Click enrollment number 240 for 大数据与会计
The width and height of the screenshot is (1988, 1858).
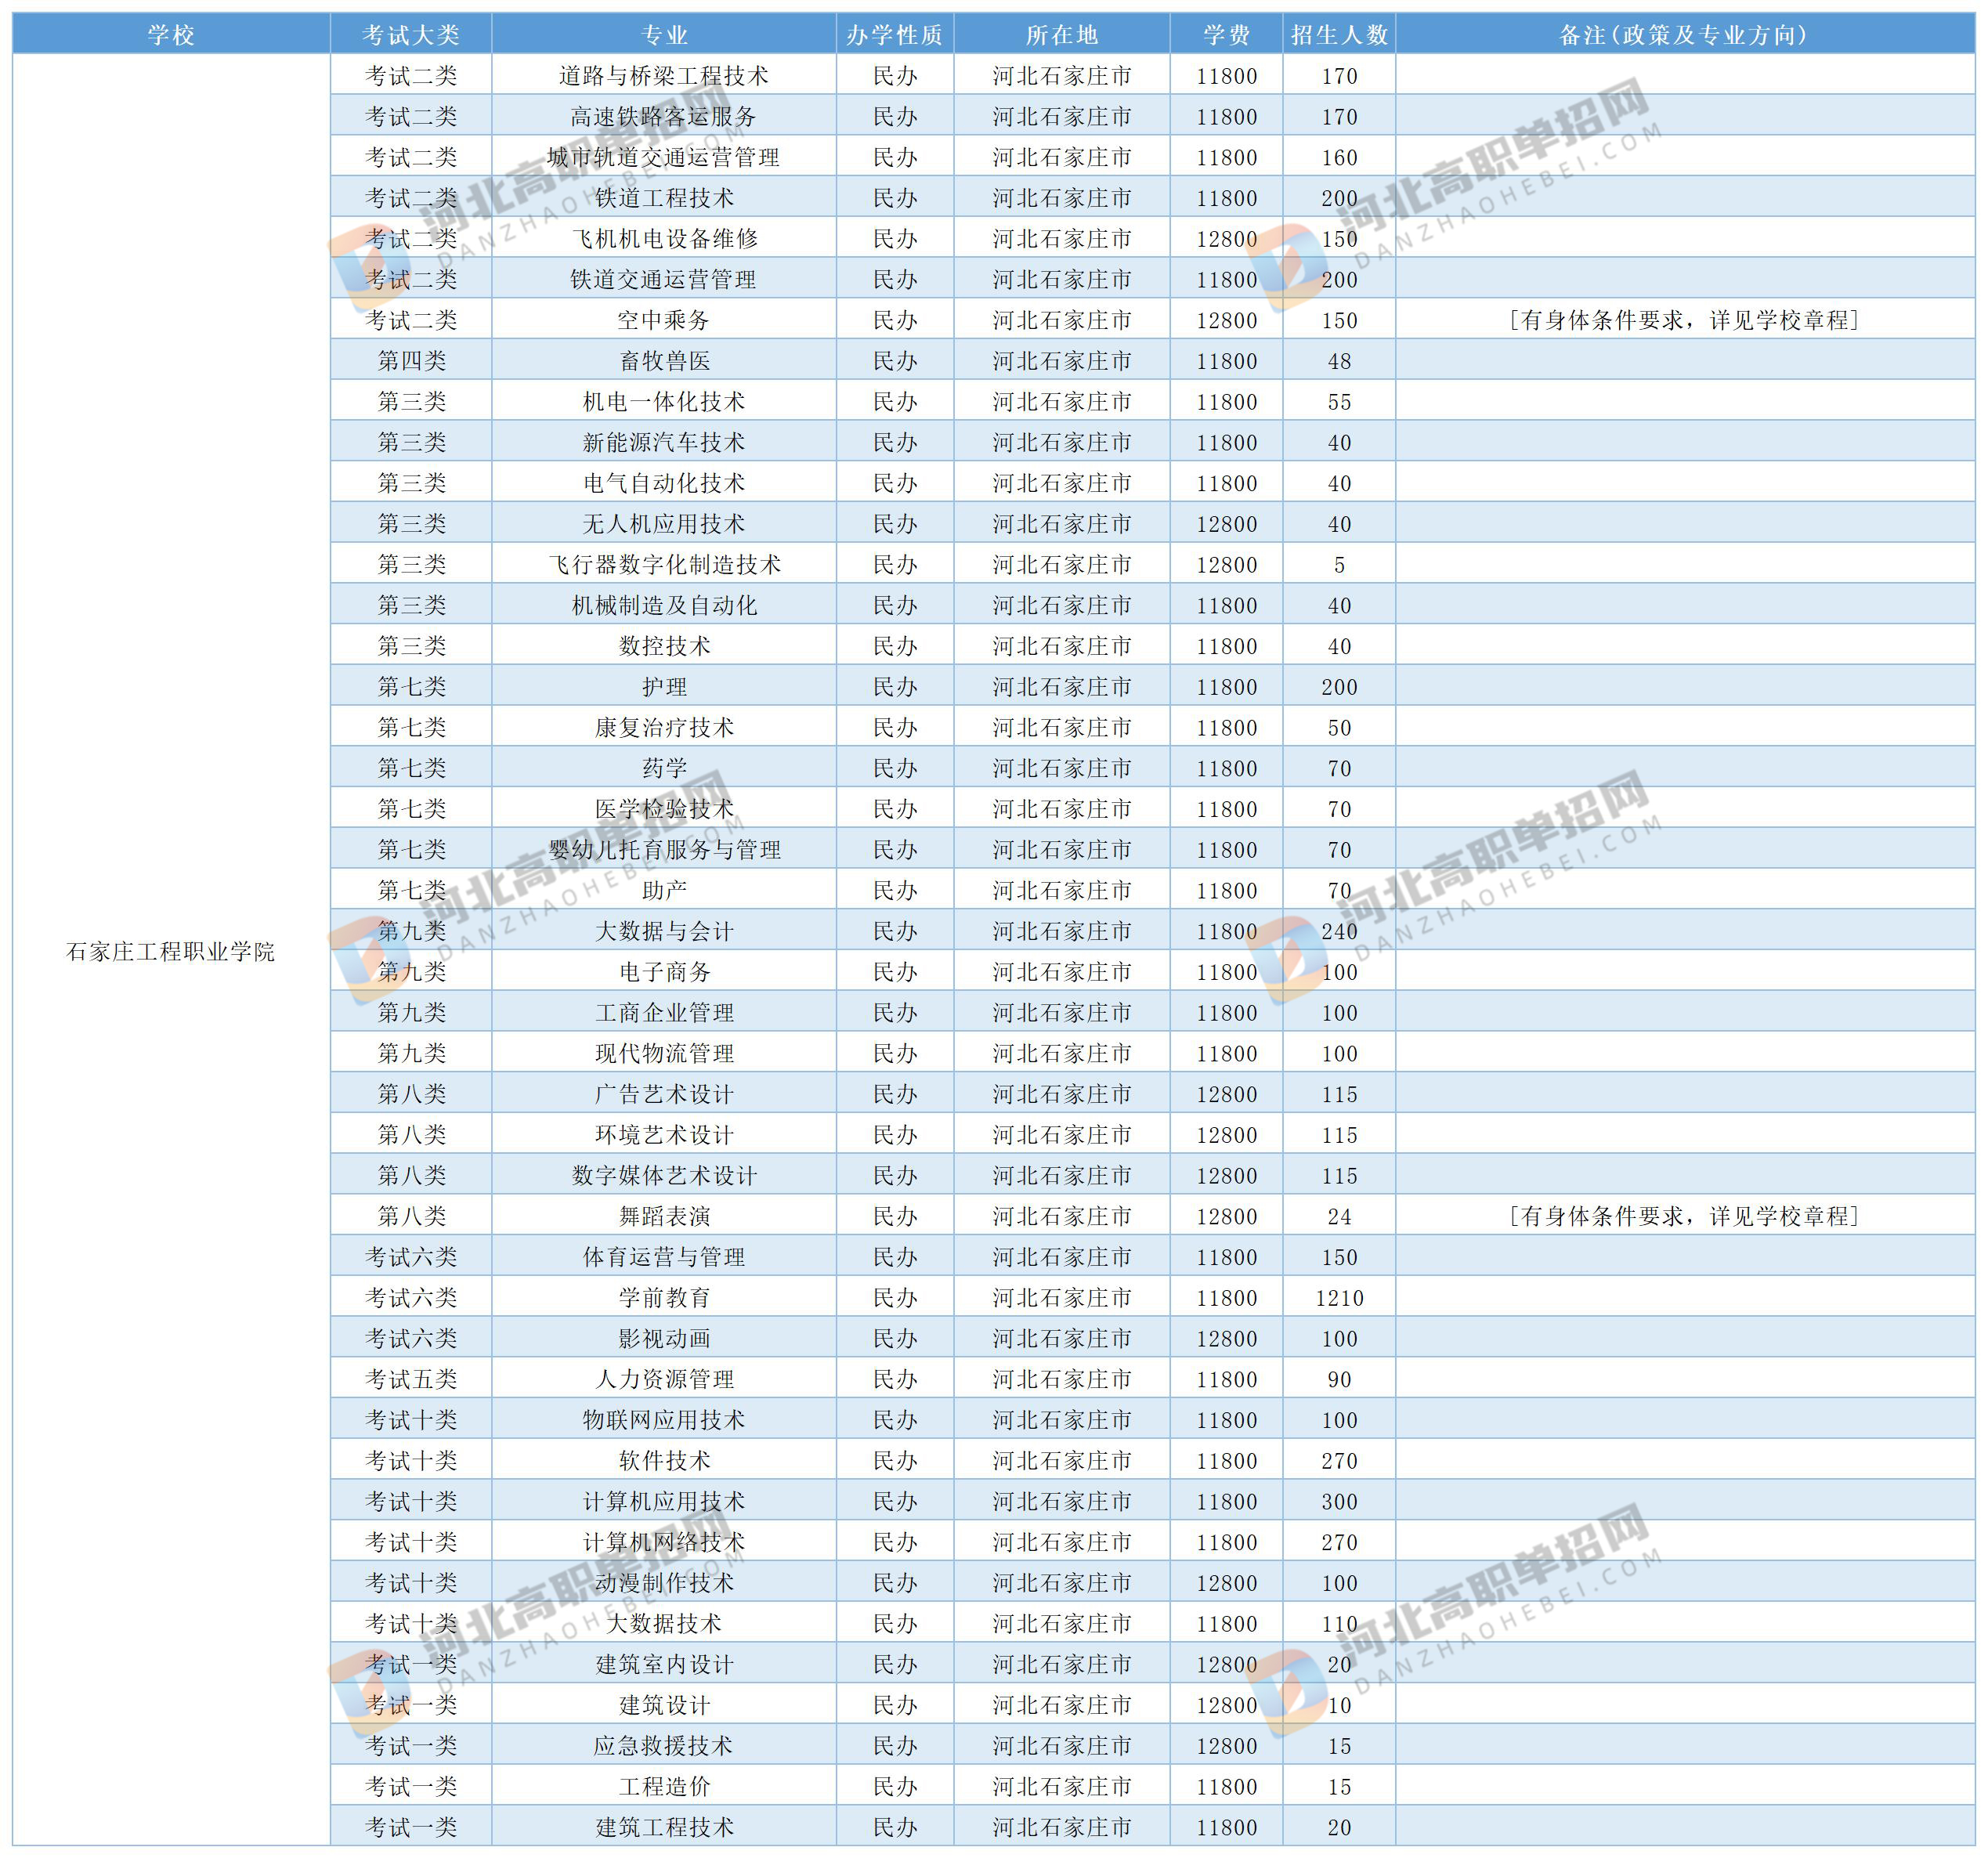coord(1340,931)
